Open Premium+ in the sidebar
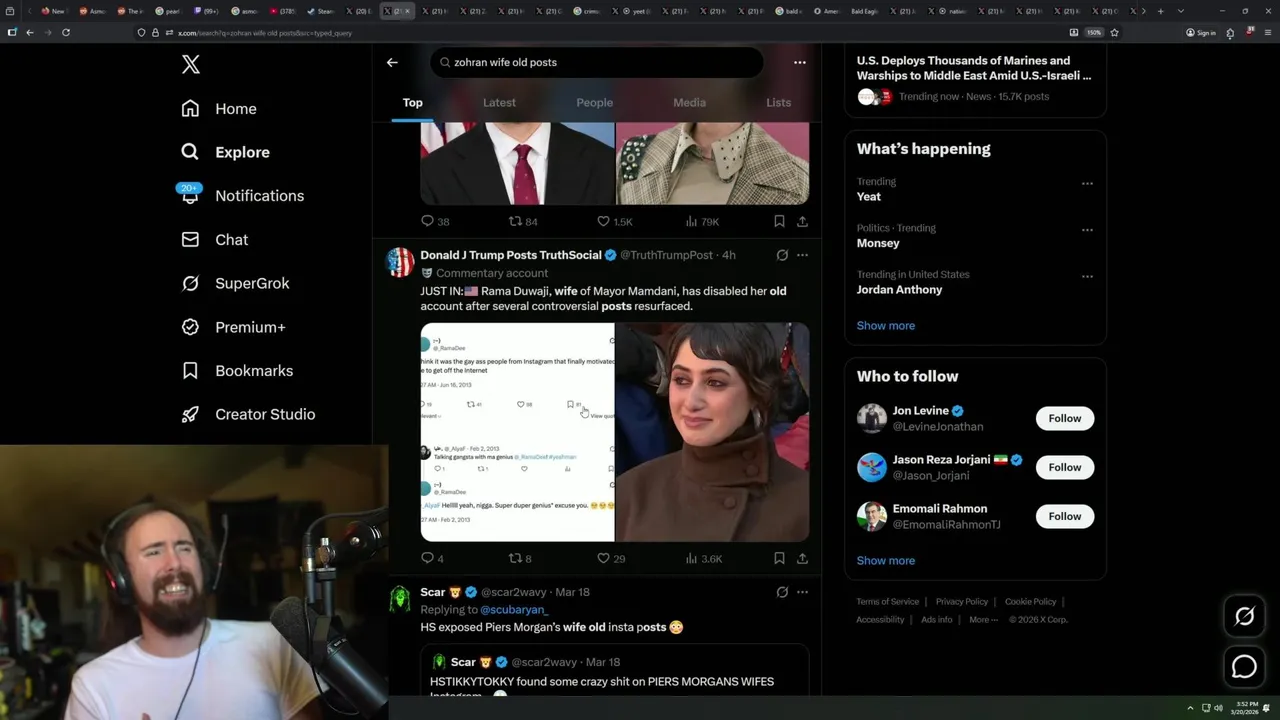The width and height of the screenshot is (1280, 720). click(233, 327)
